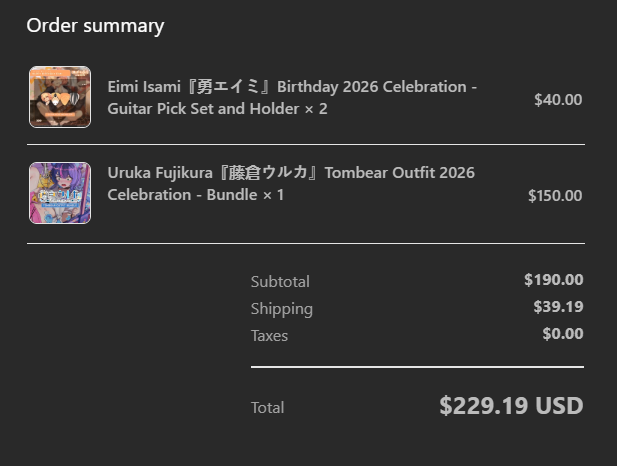Select the $190.00 subtotal amount
The height and width of the screenshot is (466, 617).
(553, 280)
